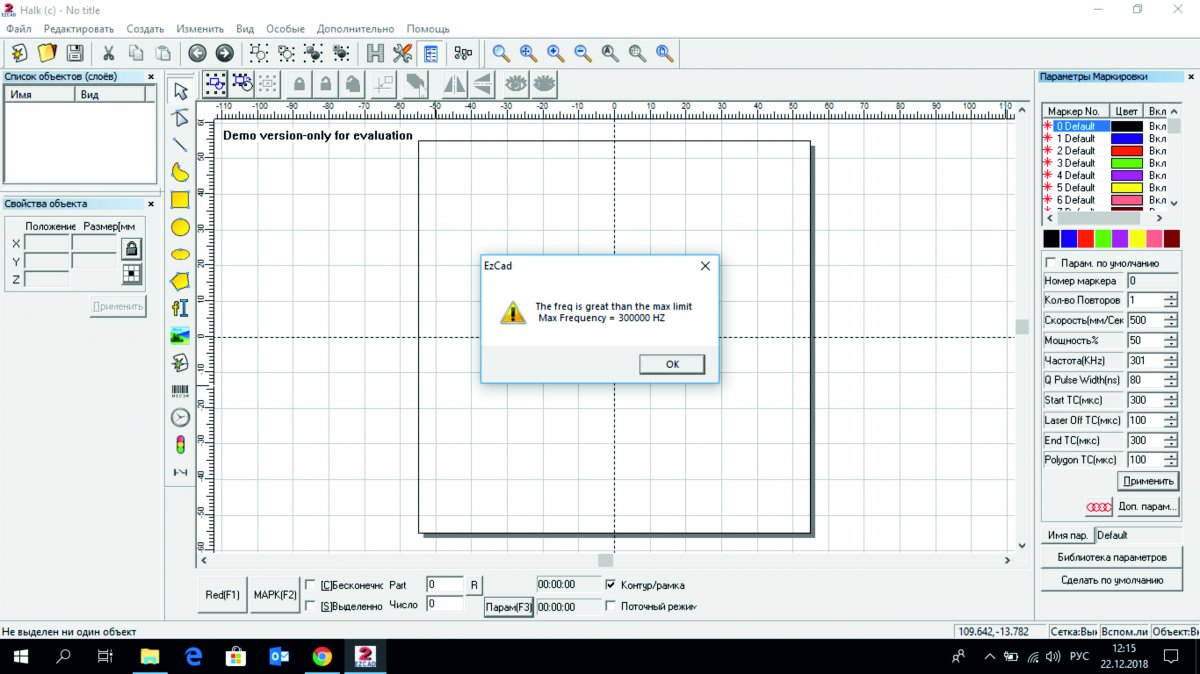Viewport: 1200px width, 674px height.
Task: Open the Дополнительно menu
Action: click(355, 29)
